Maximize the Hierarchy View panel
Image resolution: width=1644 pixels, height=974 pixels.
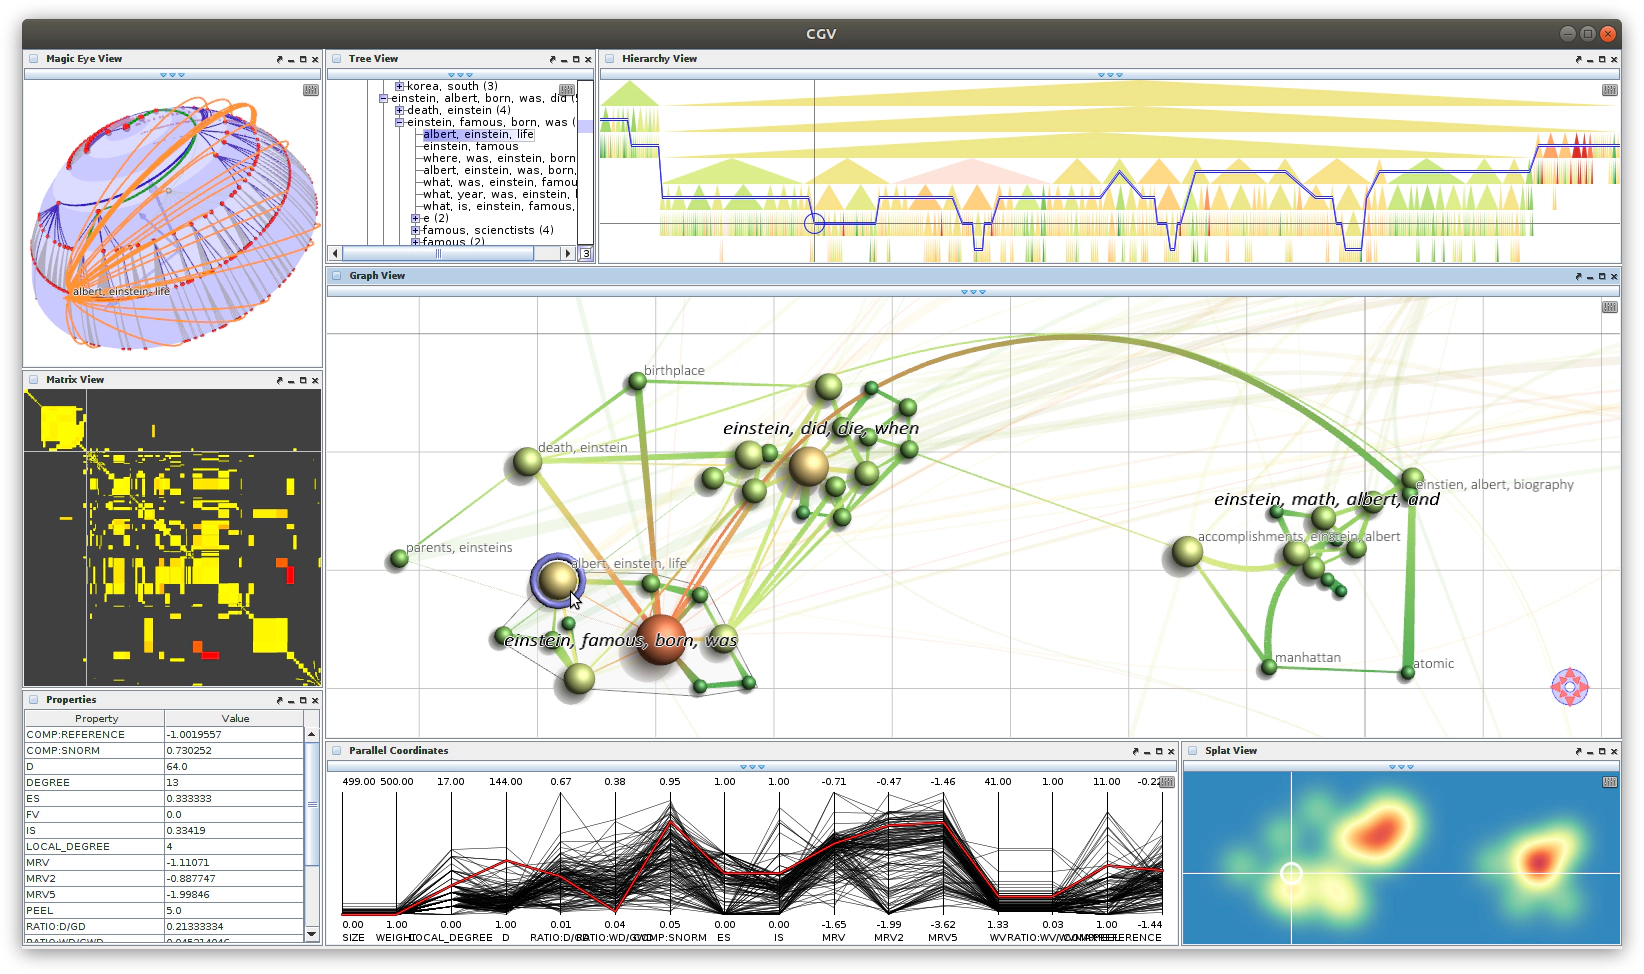[x=1602, y=60]
